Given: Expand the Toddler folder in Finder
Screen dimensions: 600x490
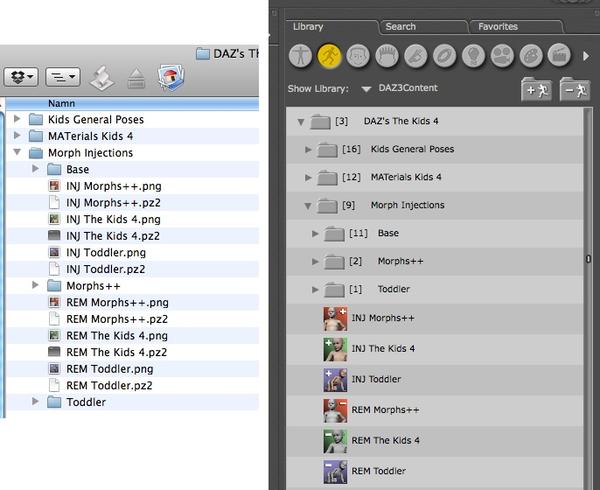Looking at the screenshot, I should tap(35, 401).
